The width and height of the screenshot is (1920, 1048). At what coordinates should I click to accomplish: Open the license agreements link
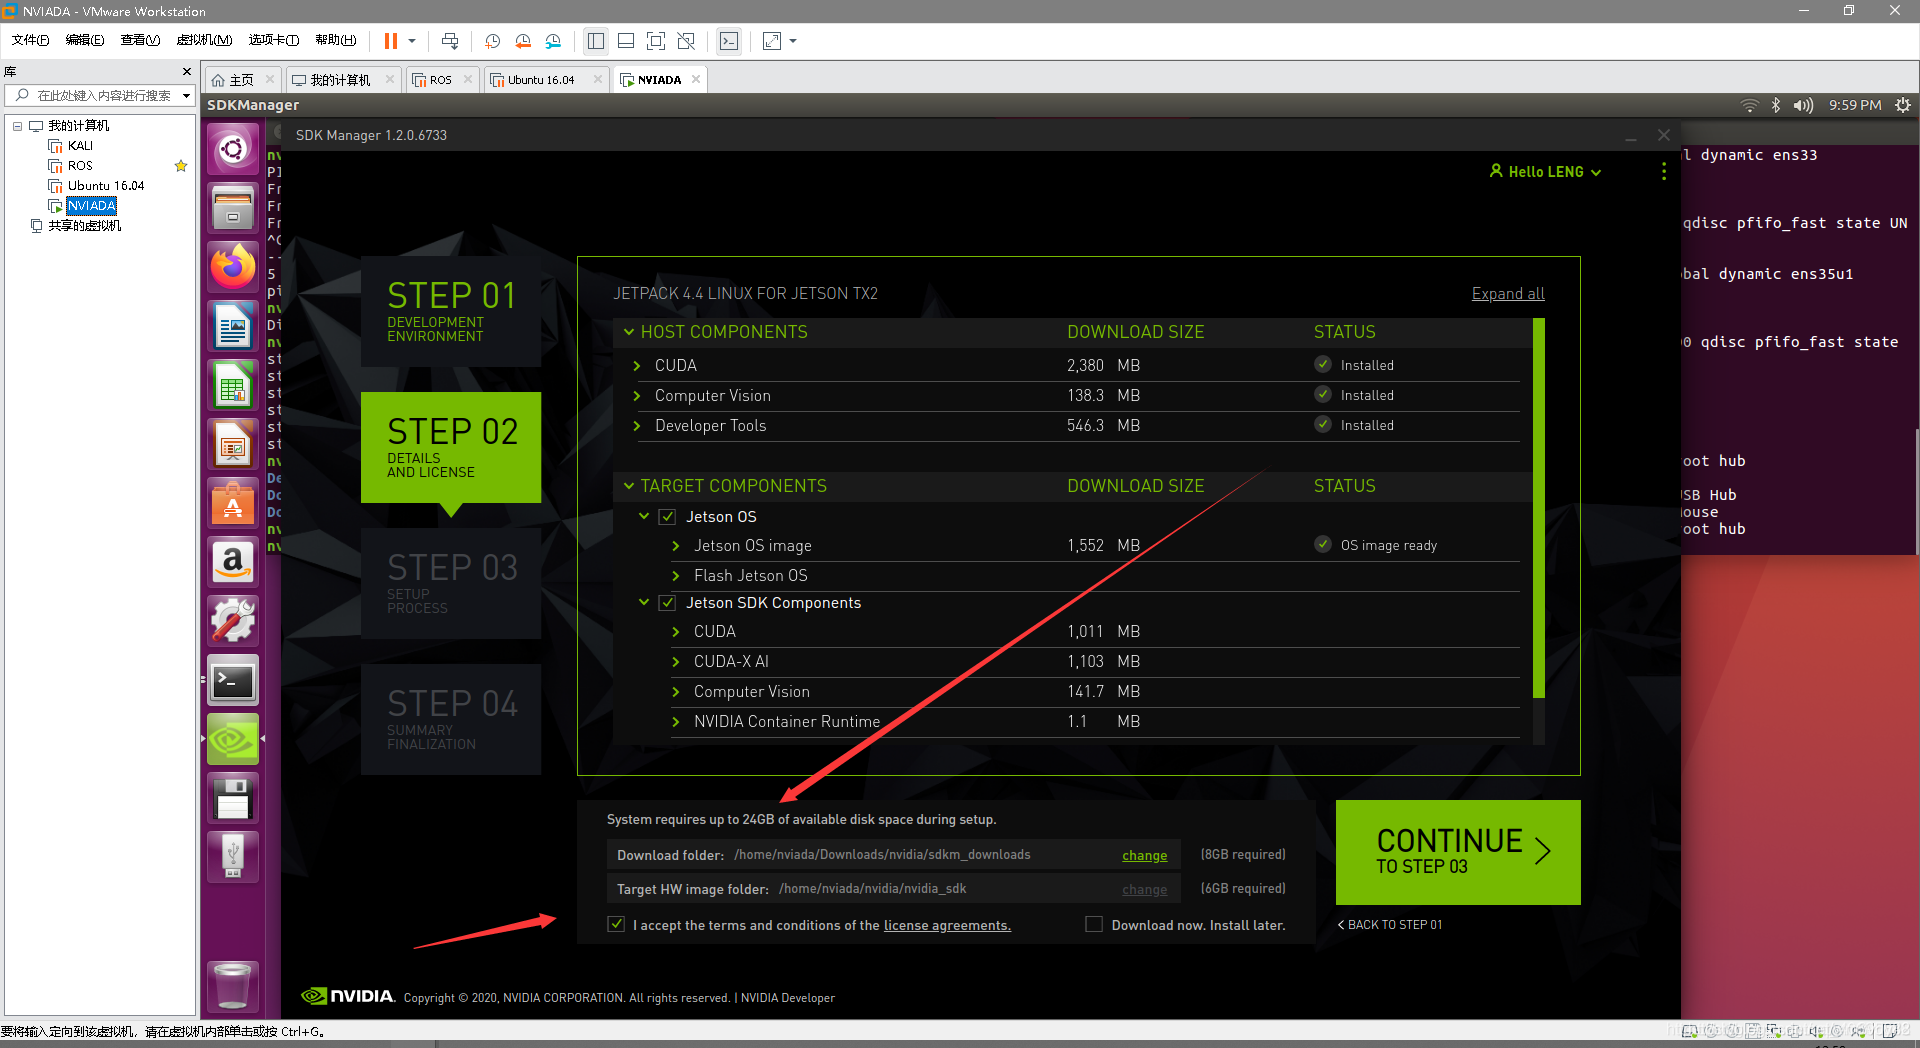tap(947, 926)
